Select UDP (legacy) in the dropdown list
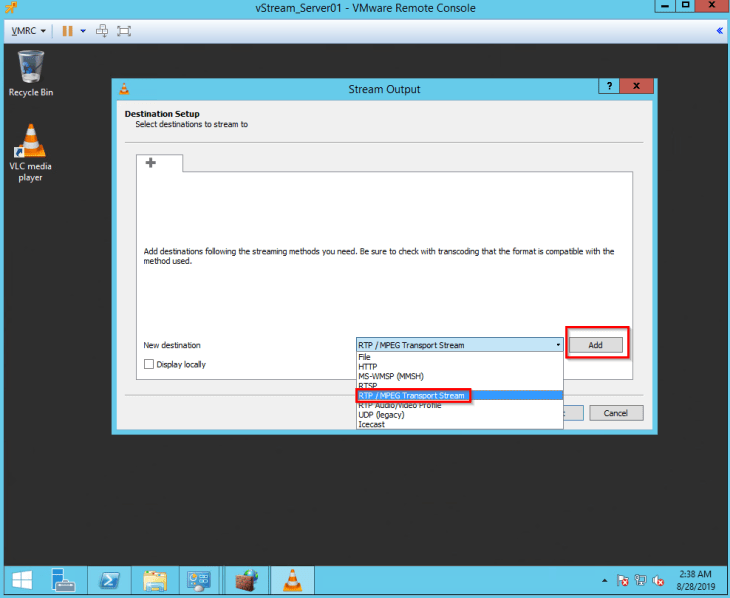This screenshot has width=730, height=598. tap(381, 415)
